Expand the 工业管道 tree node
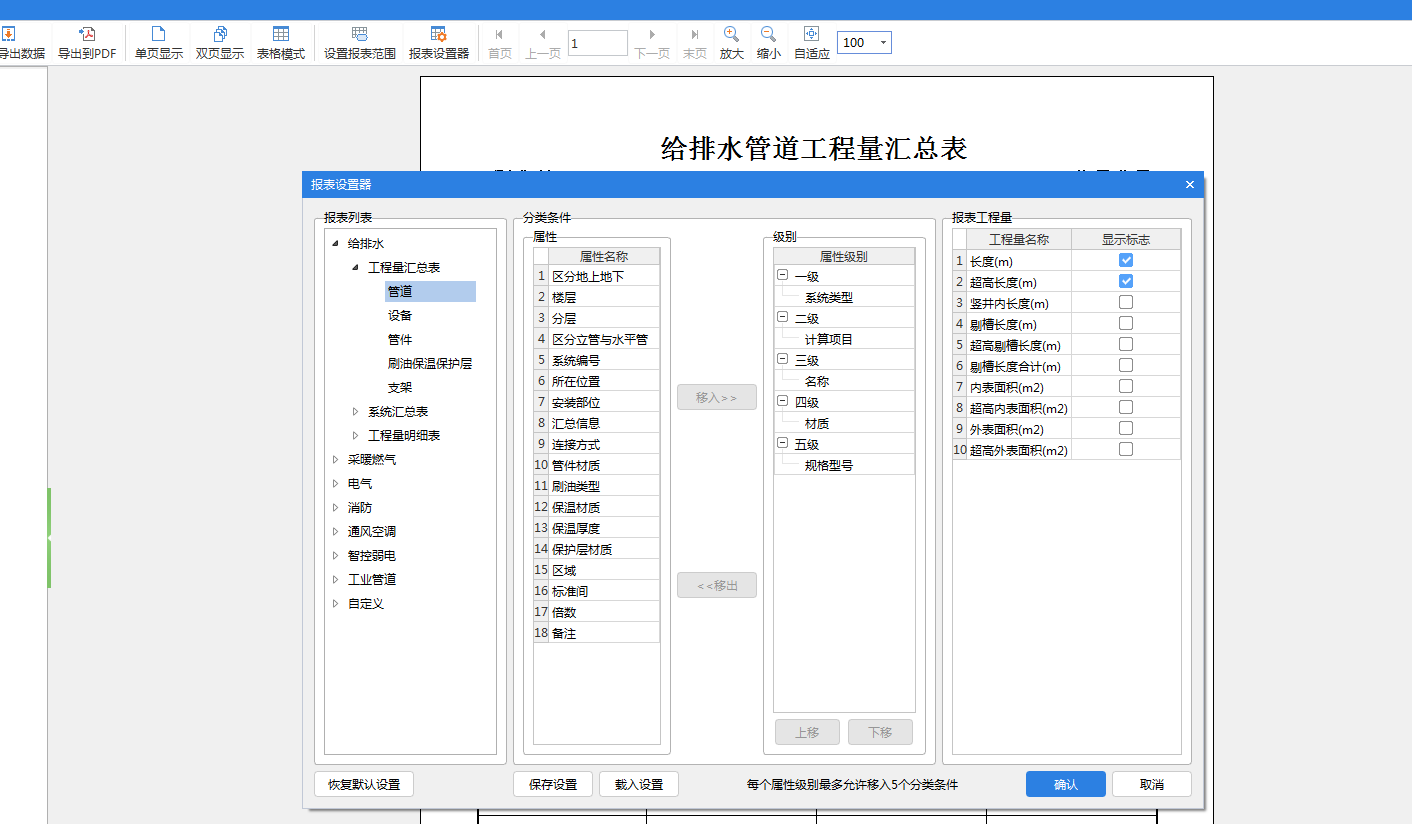The height and width of the screenshot is (824, 1412). [x=335, y=579]
